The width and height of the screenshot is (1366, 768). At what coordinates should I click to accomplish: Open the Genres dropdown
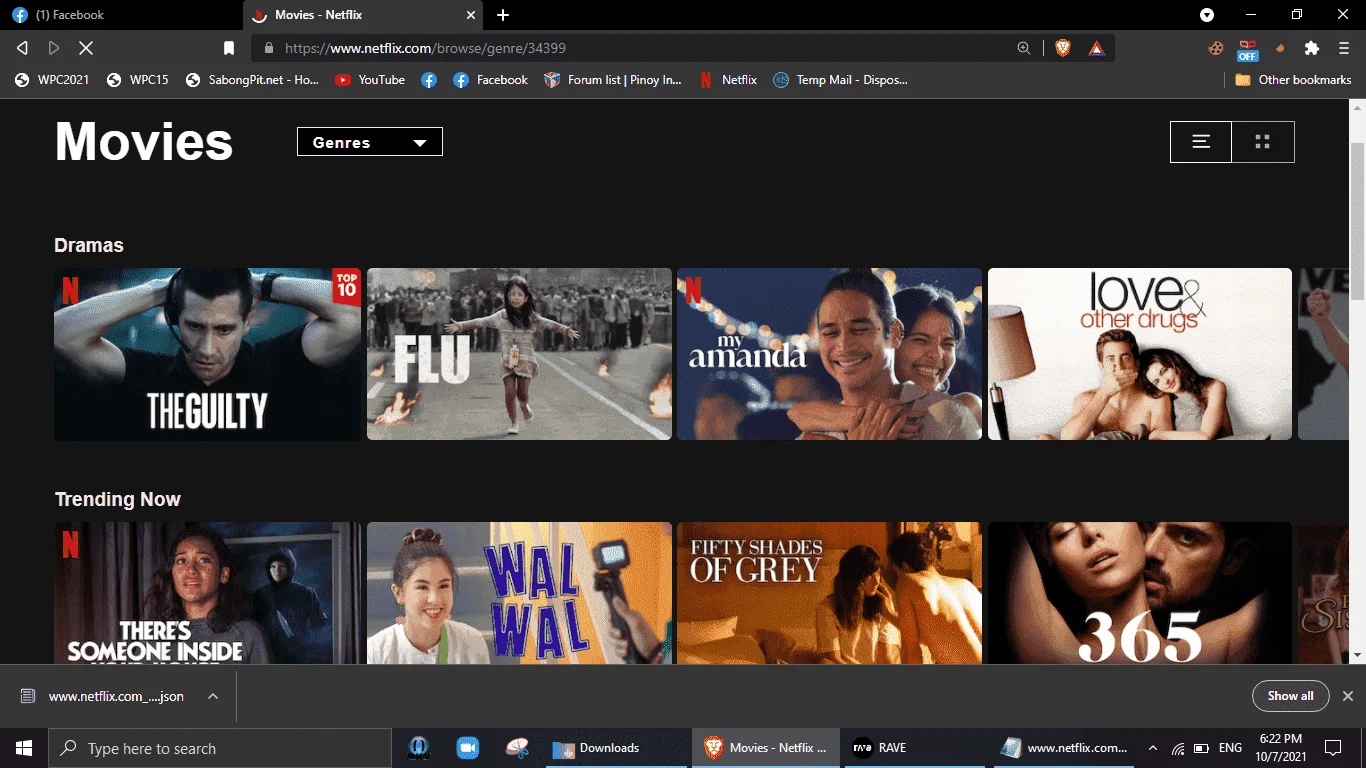coord(370,142)
